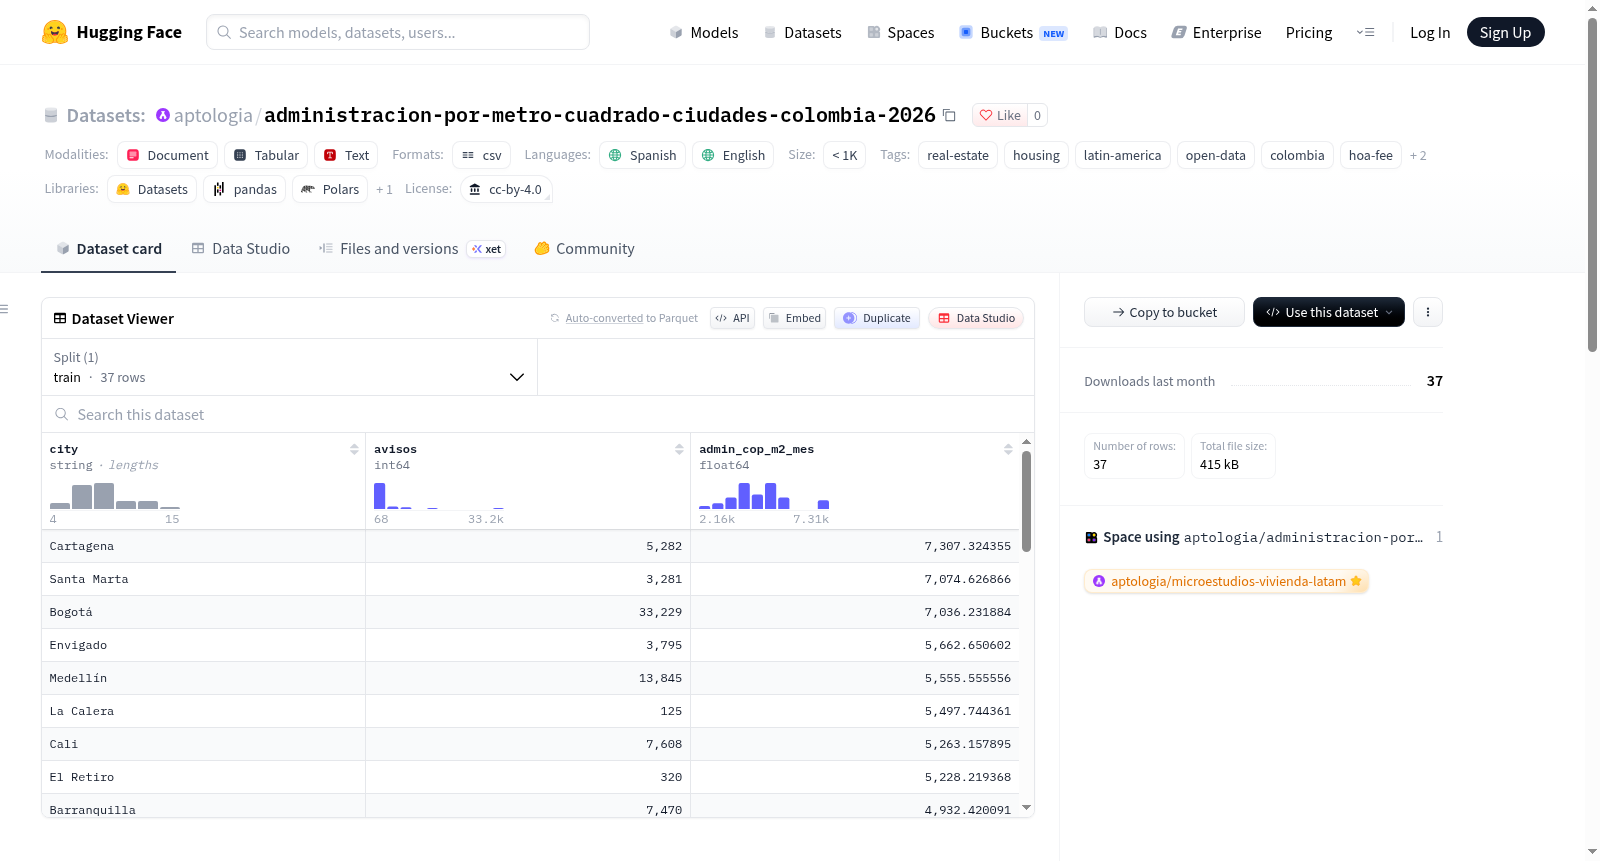Toggle the left sidebar outline icon
Image resolution: width=1600 pixels, height=861 pixels.
coord(5,309)
